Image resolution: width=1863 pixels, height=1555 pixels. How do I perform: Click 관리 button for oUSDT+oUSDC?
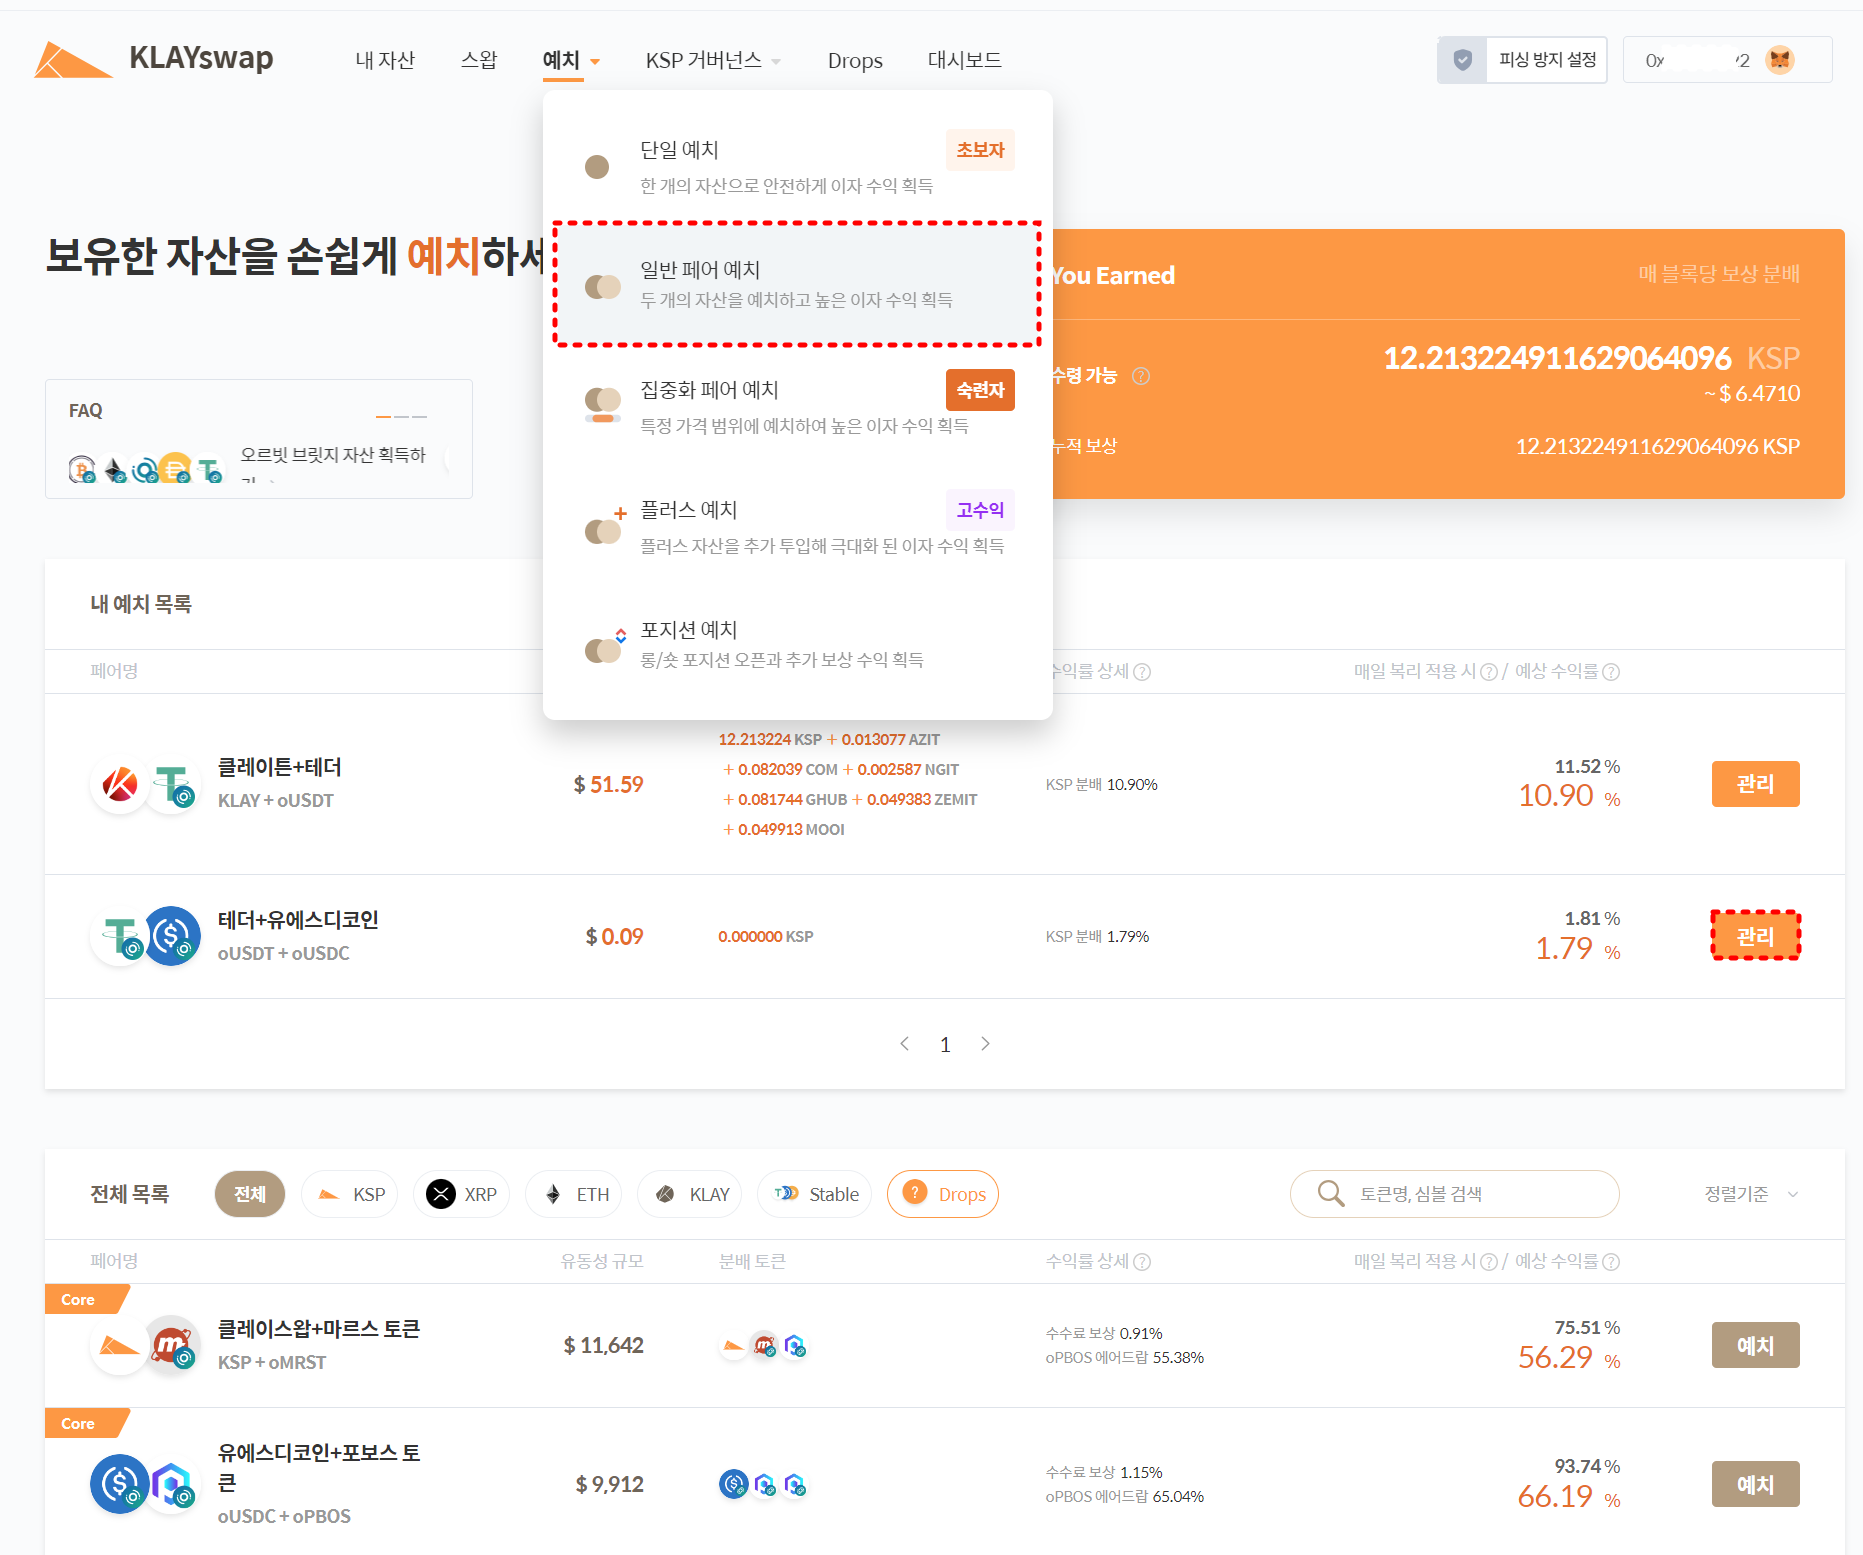(1755, 936)
